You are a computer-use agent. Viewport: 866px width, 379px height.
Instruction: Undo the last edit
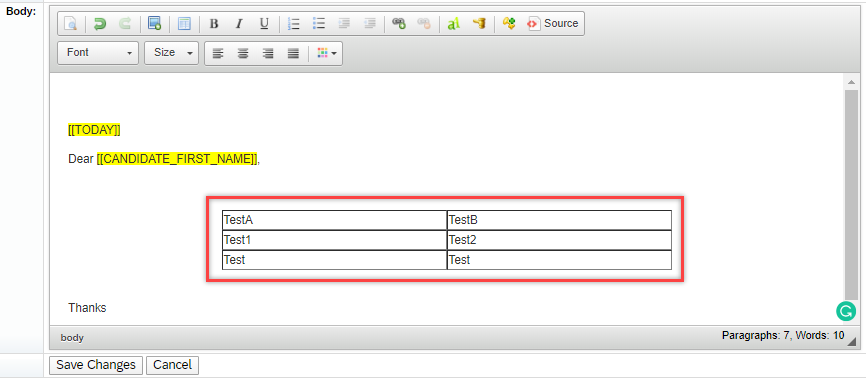click(100, 23)
